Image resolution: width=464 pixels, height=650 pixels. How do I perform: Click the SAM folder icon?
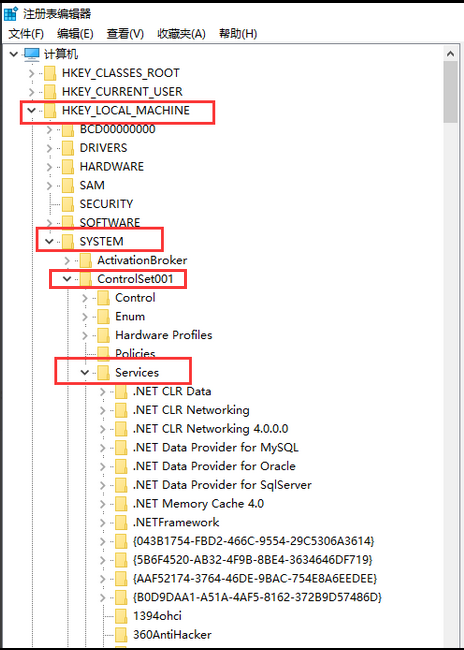(68, 185)
